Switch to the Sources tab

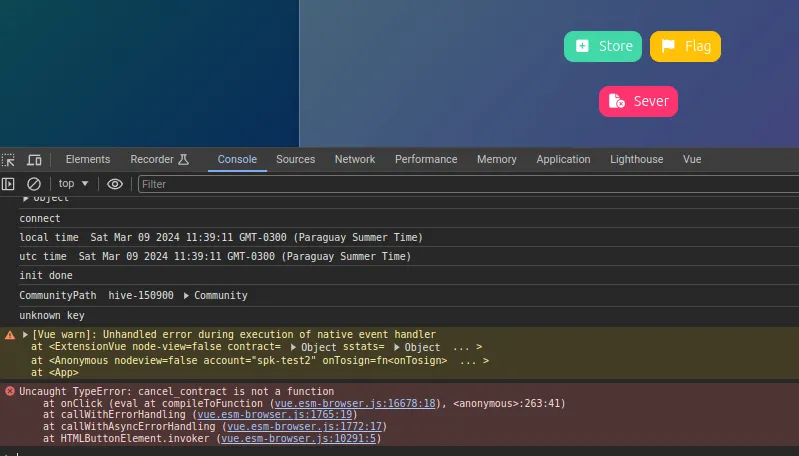296,159
